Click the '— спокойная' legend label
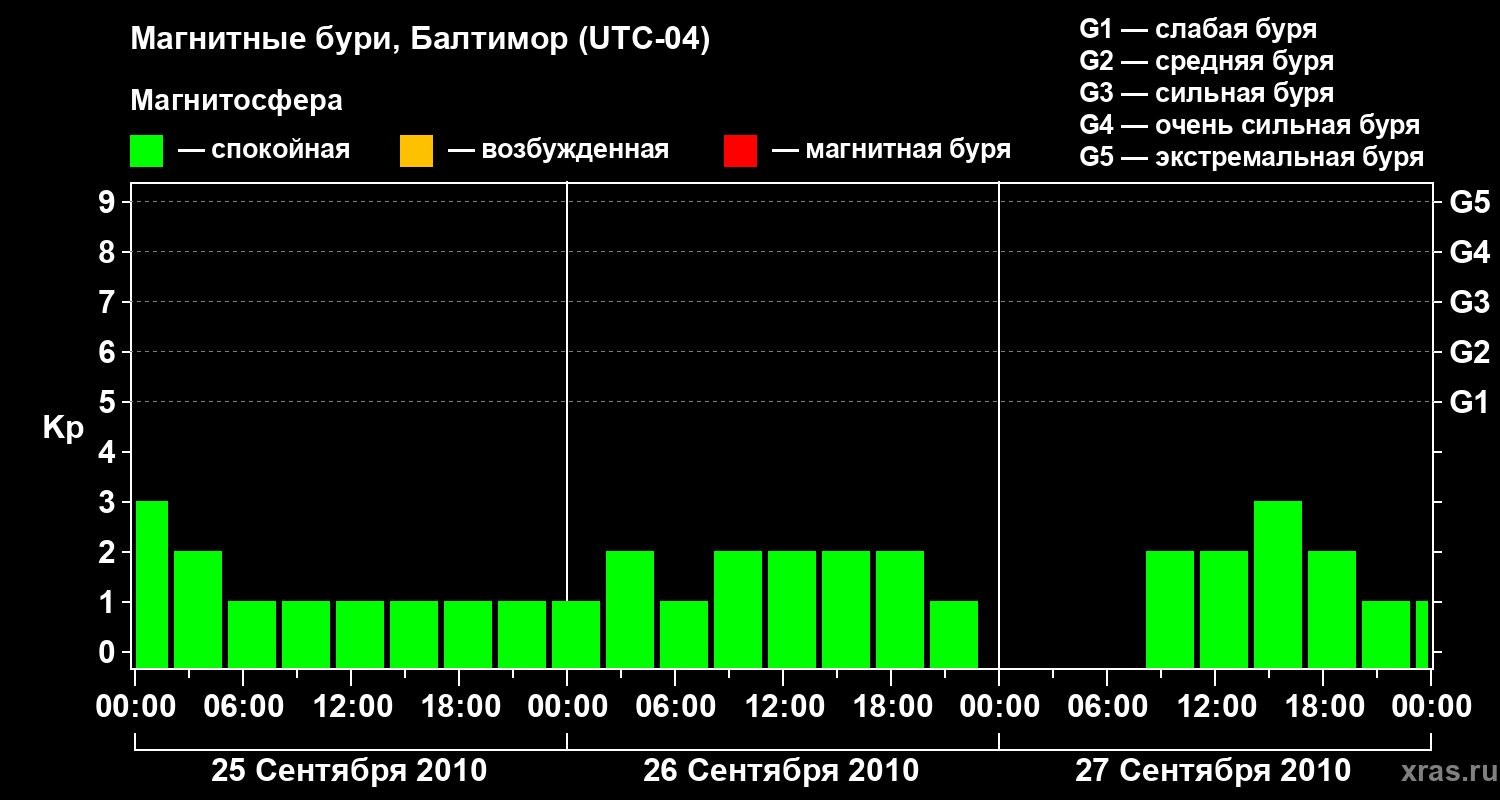Viewport: 1500px width, 800px height. click(264, 150)
